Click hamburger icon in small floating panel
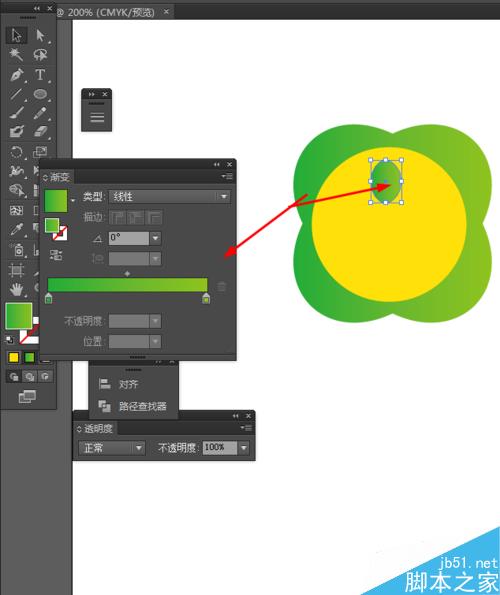 (97, 117)
